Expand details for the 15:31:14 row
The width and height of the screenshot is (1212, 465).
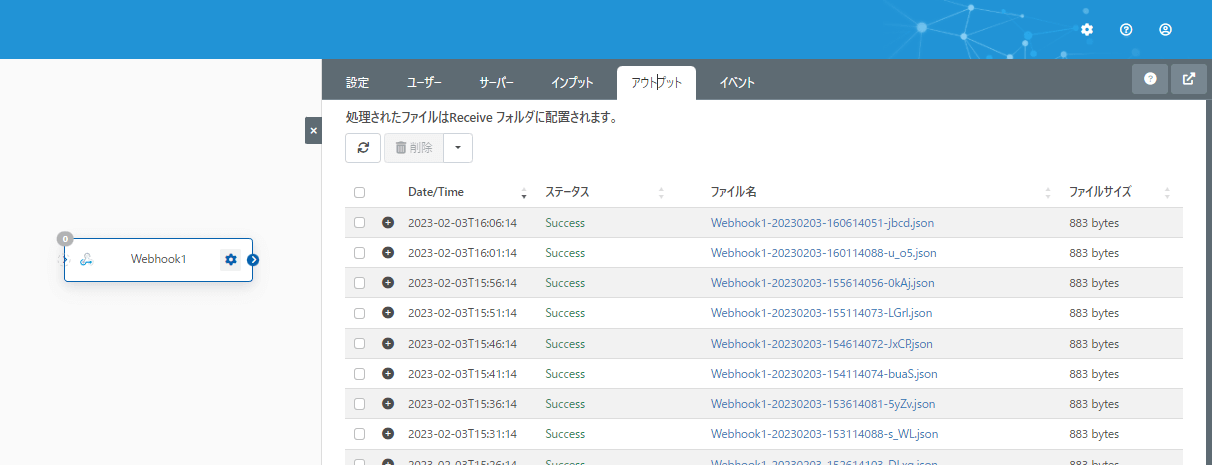[388, 434]
